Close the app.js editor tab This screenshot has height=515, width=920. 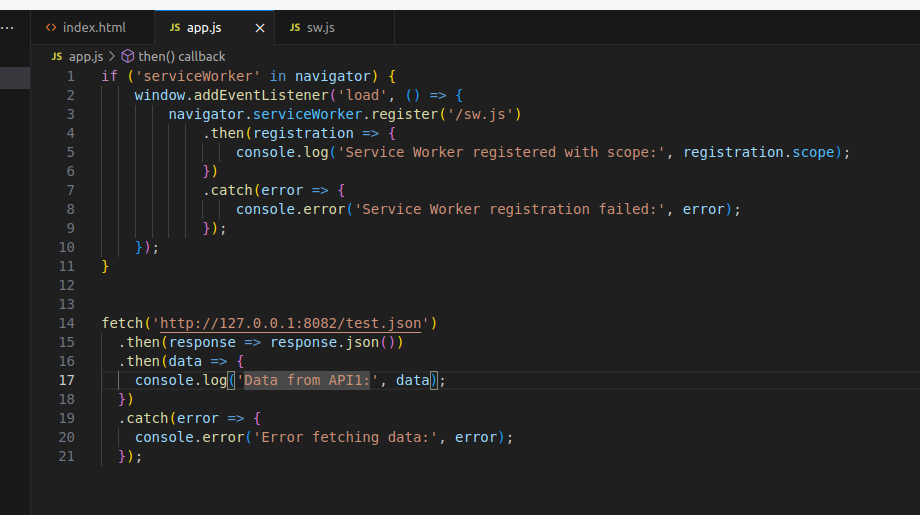point(260,28)
